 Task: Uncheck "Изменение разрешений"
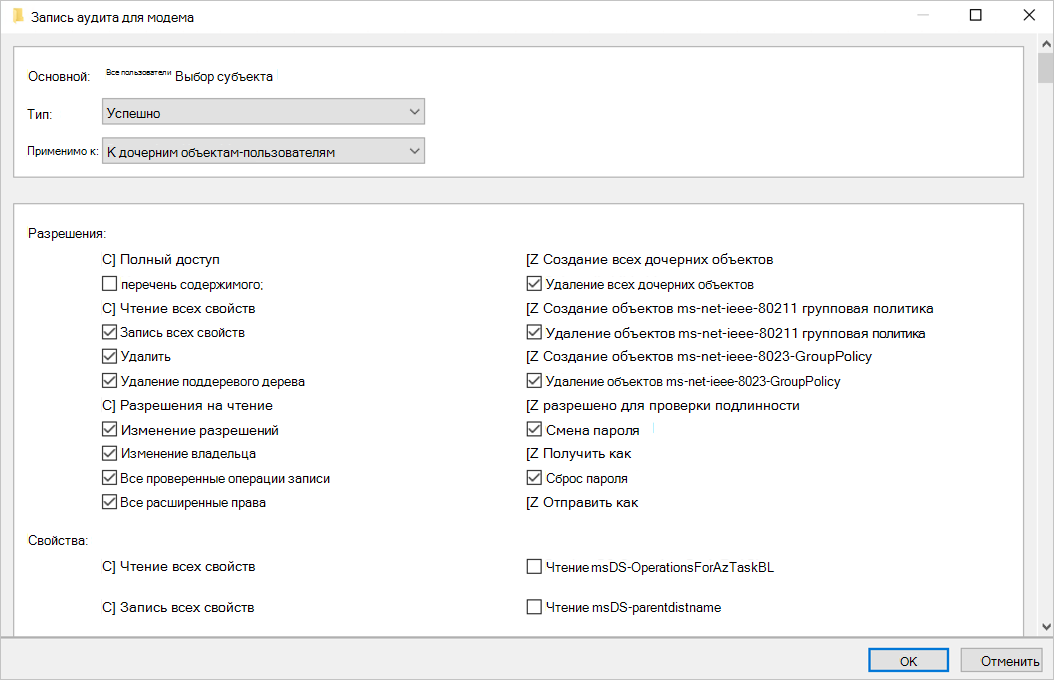[x=109, y=429]
